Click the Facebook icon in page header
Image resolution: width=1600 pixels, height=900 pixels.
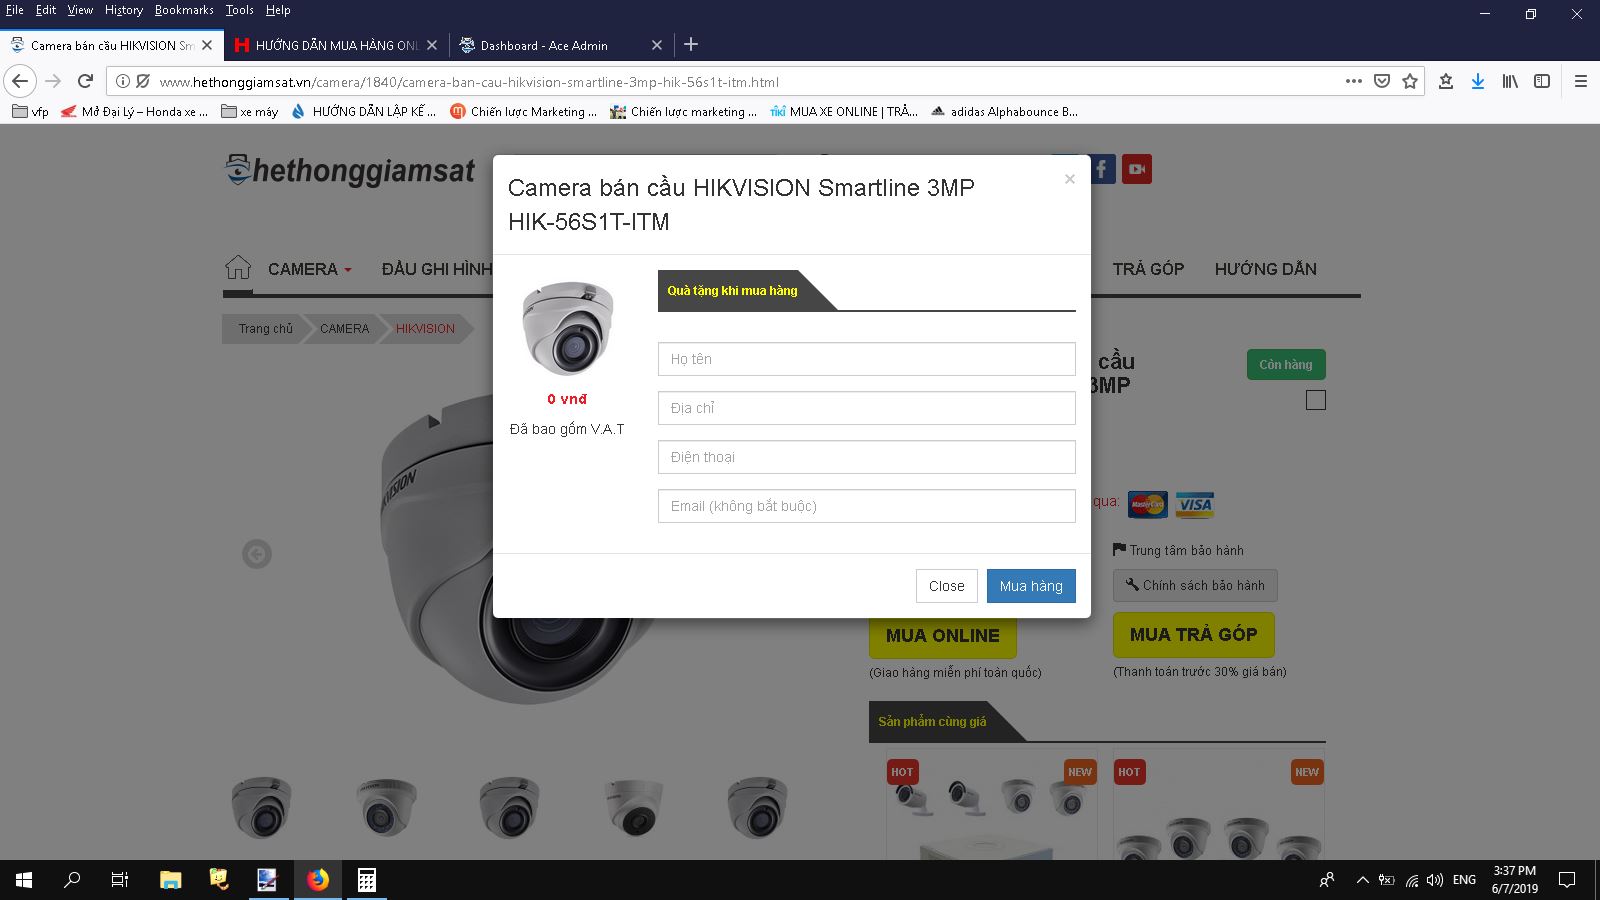point(1101,169)
